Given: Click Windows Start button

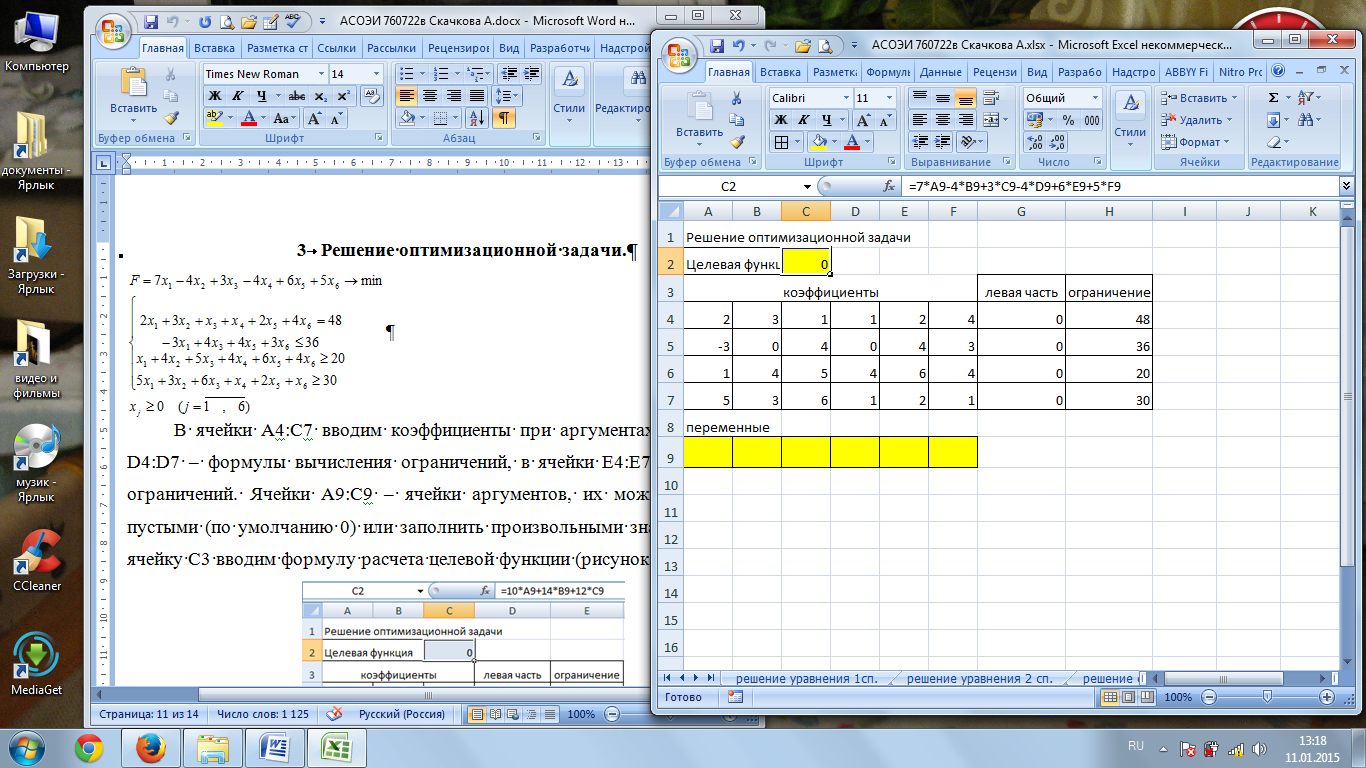Looking at the screenshot, I should [27, 747].
